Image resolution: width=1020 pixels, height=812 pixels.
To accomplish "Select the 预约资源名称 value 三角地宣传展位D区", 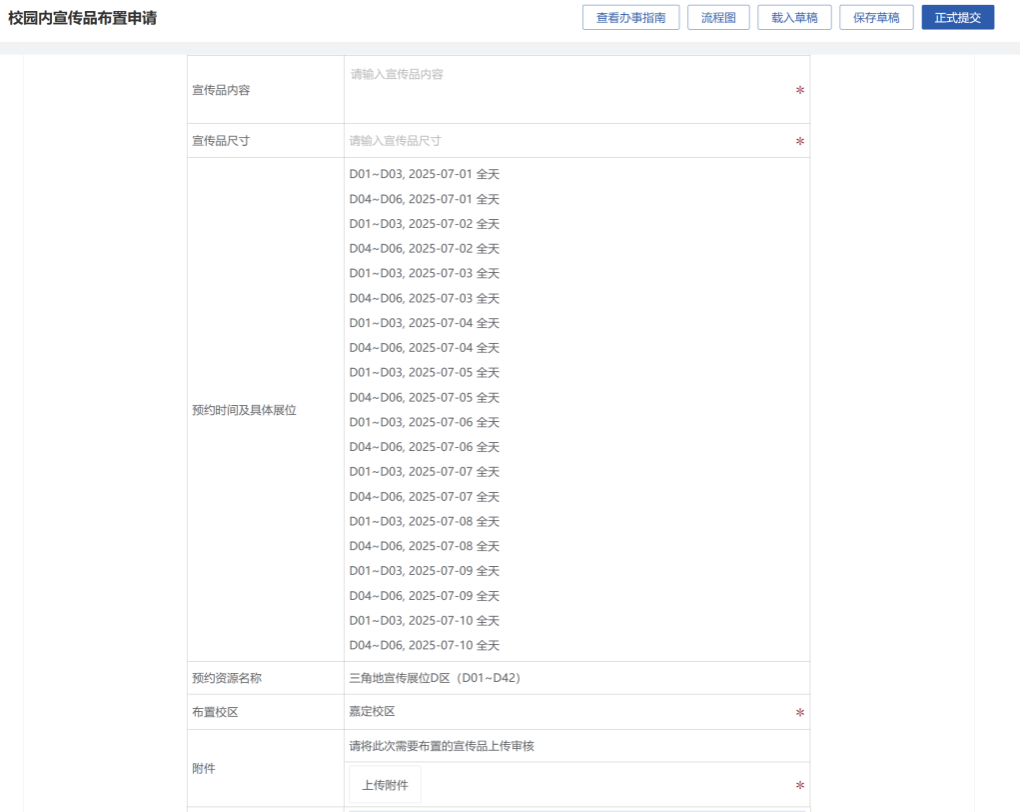I will pos(435,678).
